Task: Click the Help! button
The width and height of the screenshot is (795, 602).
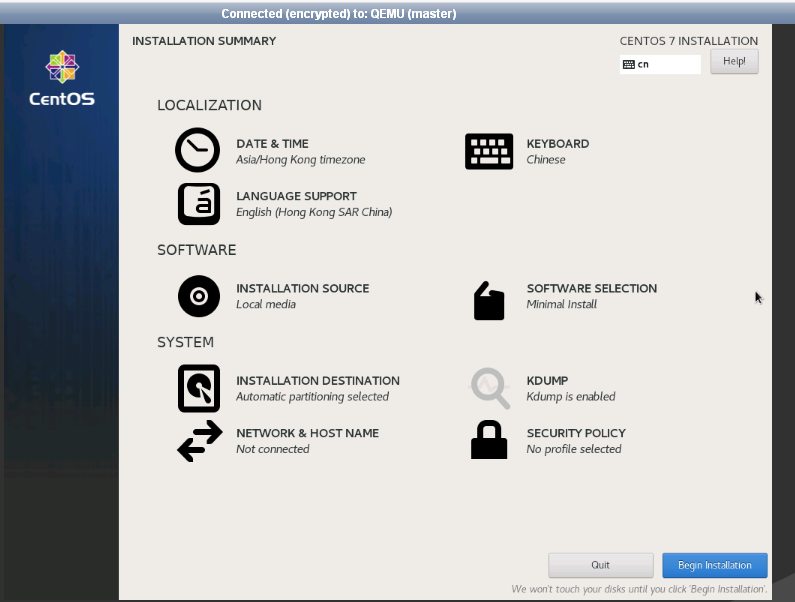Action: 734,61
